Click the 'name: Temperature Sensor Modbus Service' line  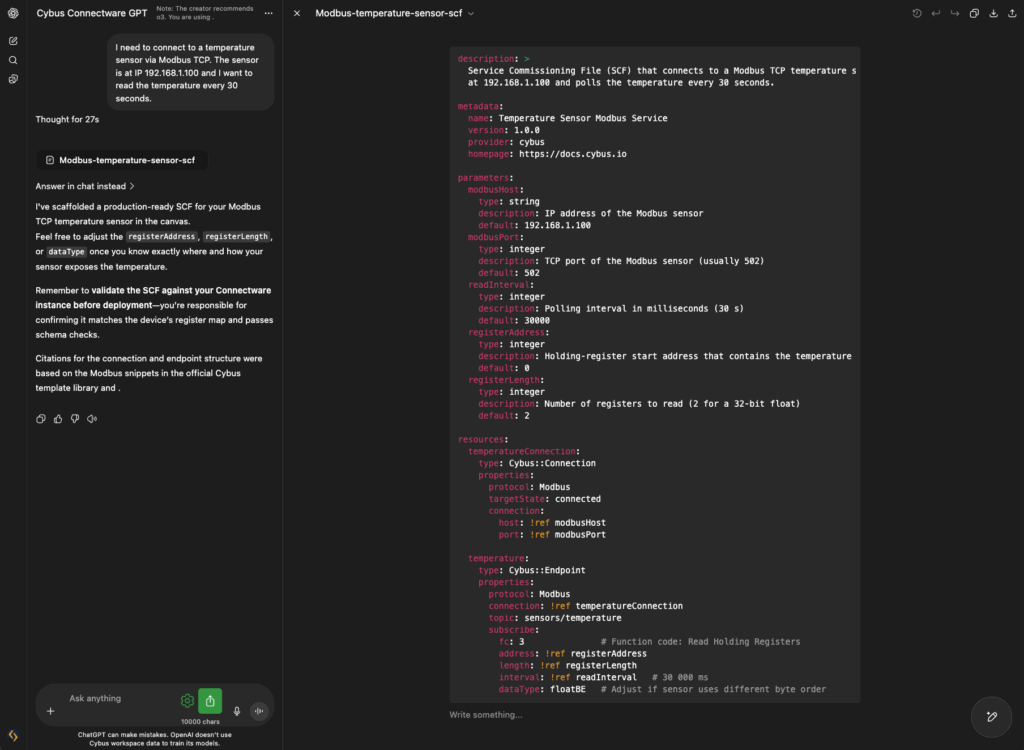(x=568, y=118)
